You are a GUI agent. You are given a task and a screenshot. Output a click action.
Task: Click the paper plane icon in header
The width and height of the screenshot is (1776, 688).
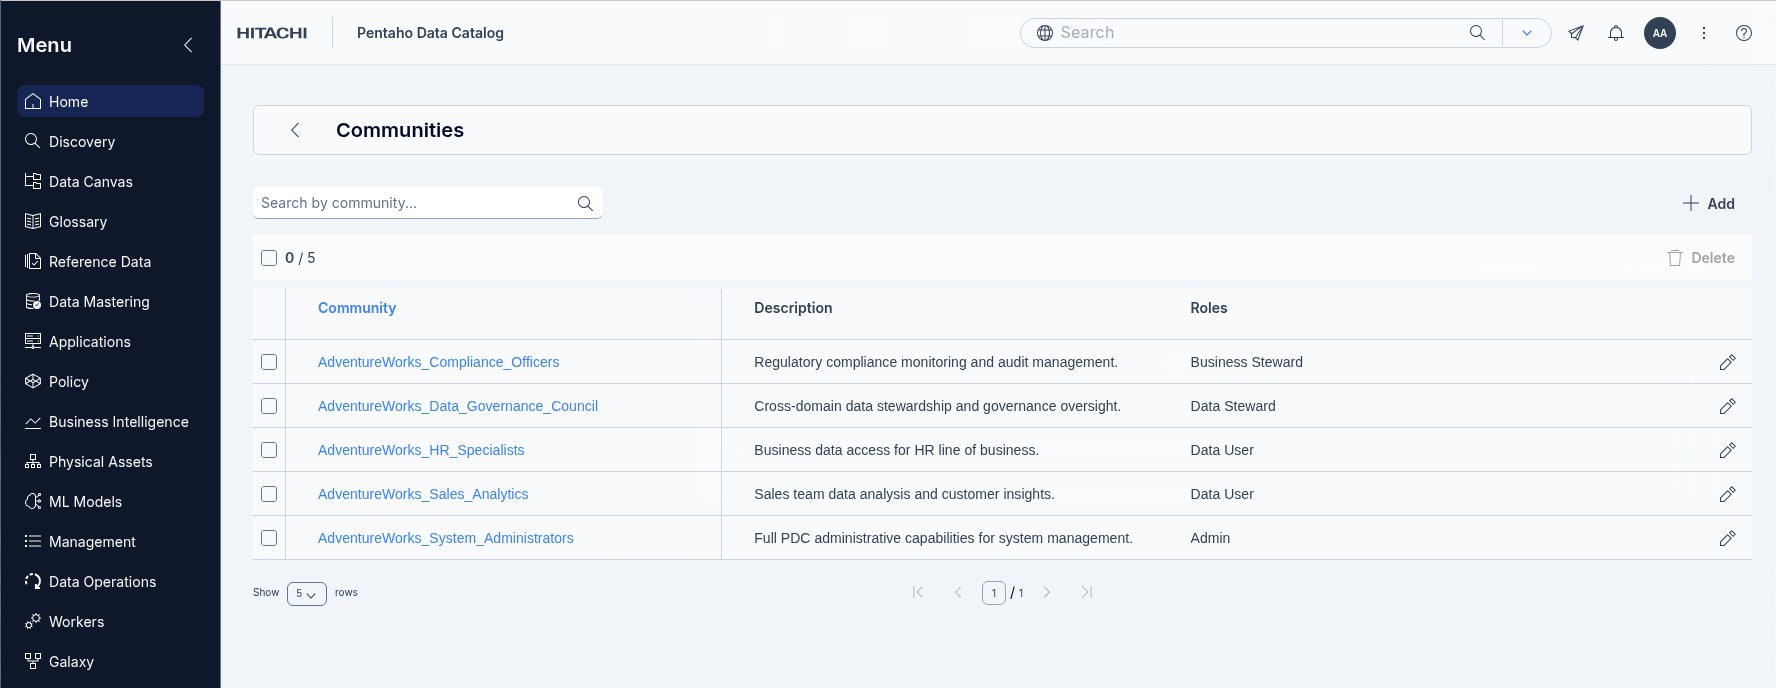(x=1575, y=33)
